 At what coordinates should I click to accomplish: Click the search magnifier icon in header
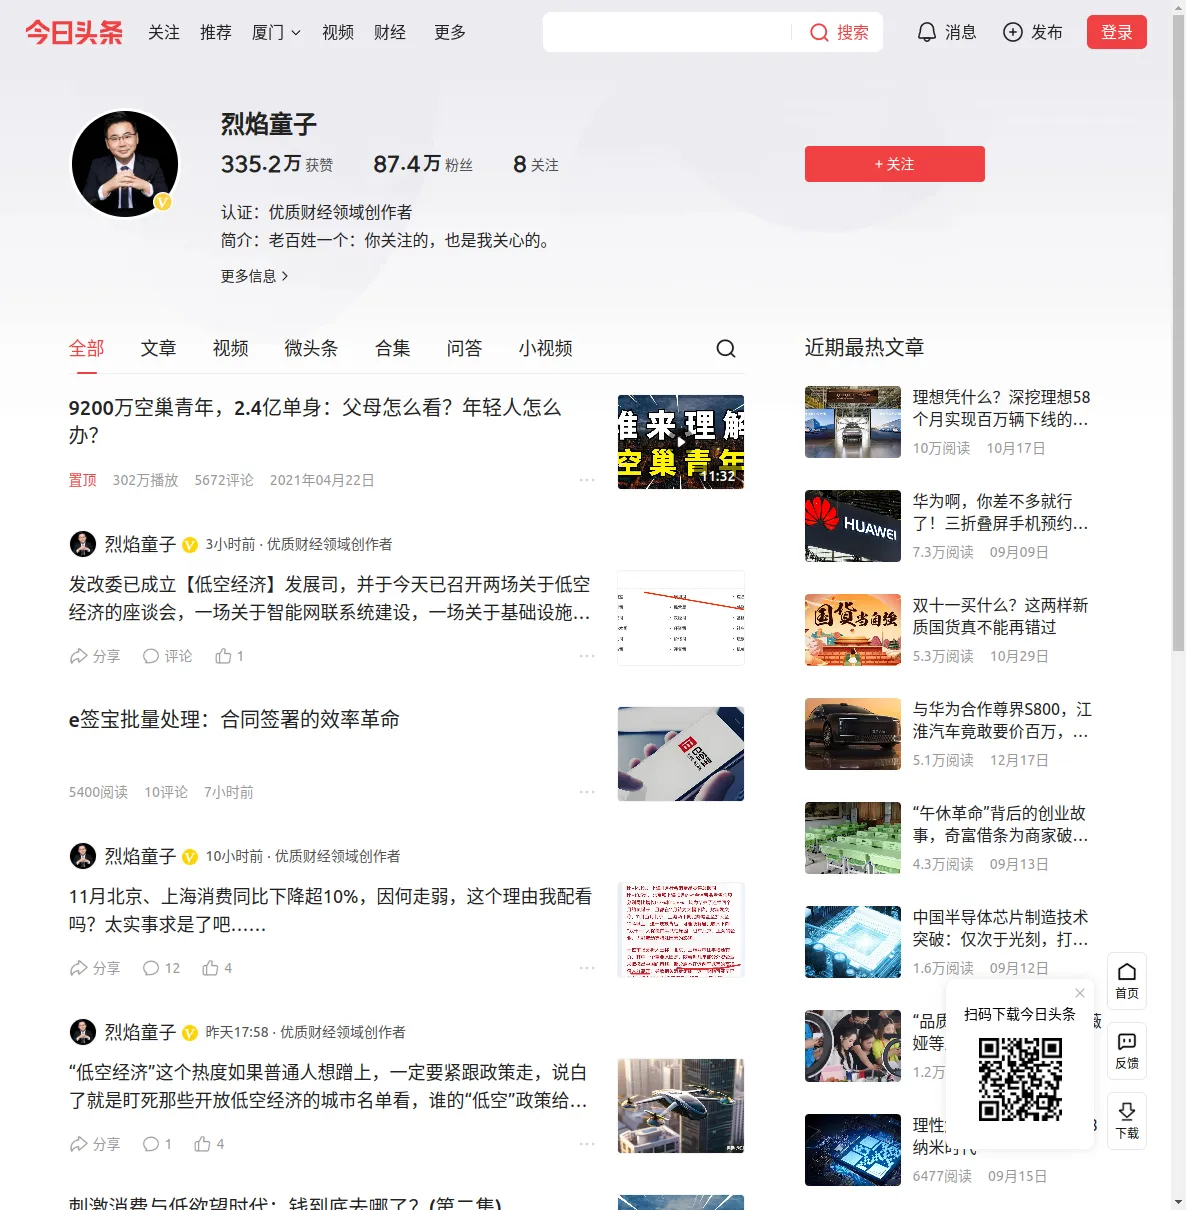pyautogui.click(x=819, y=33)
